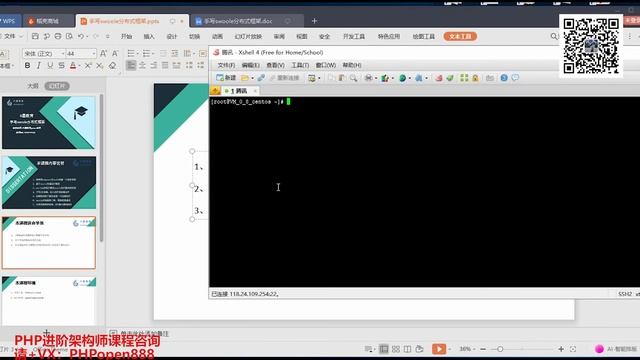Open the 幻灯片放映 ribbon tab
This screenshot has height=360, width=640.
tap(248, 36)
